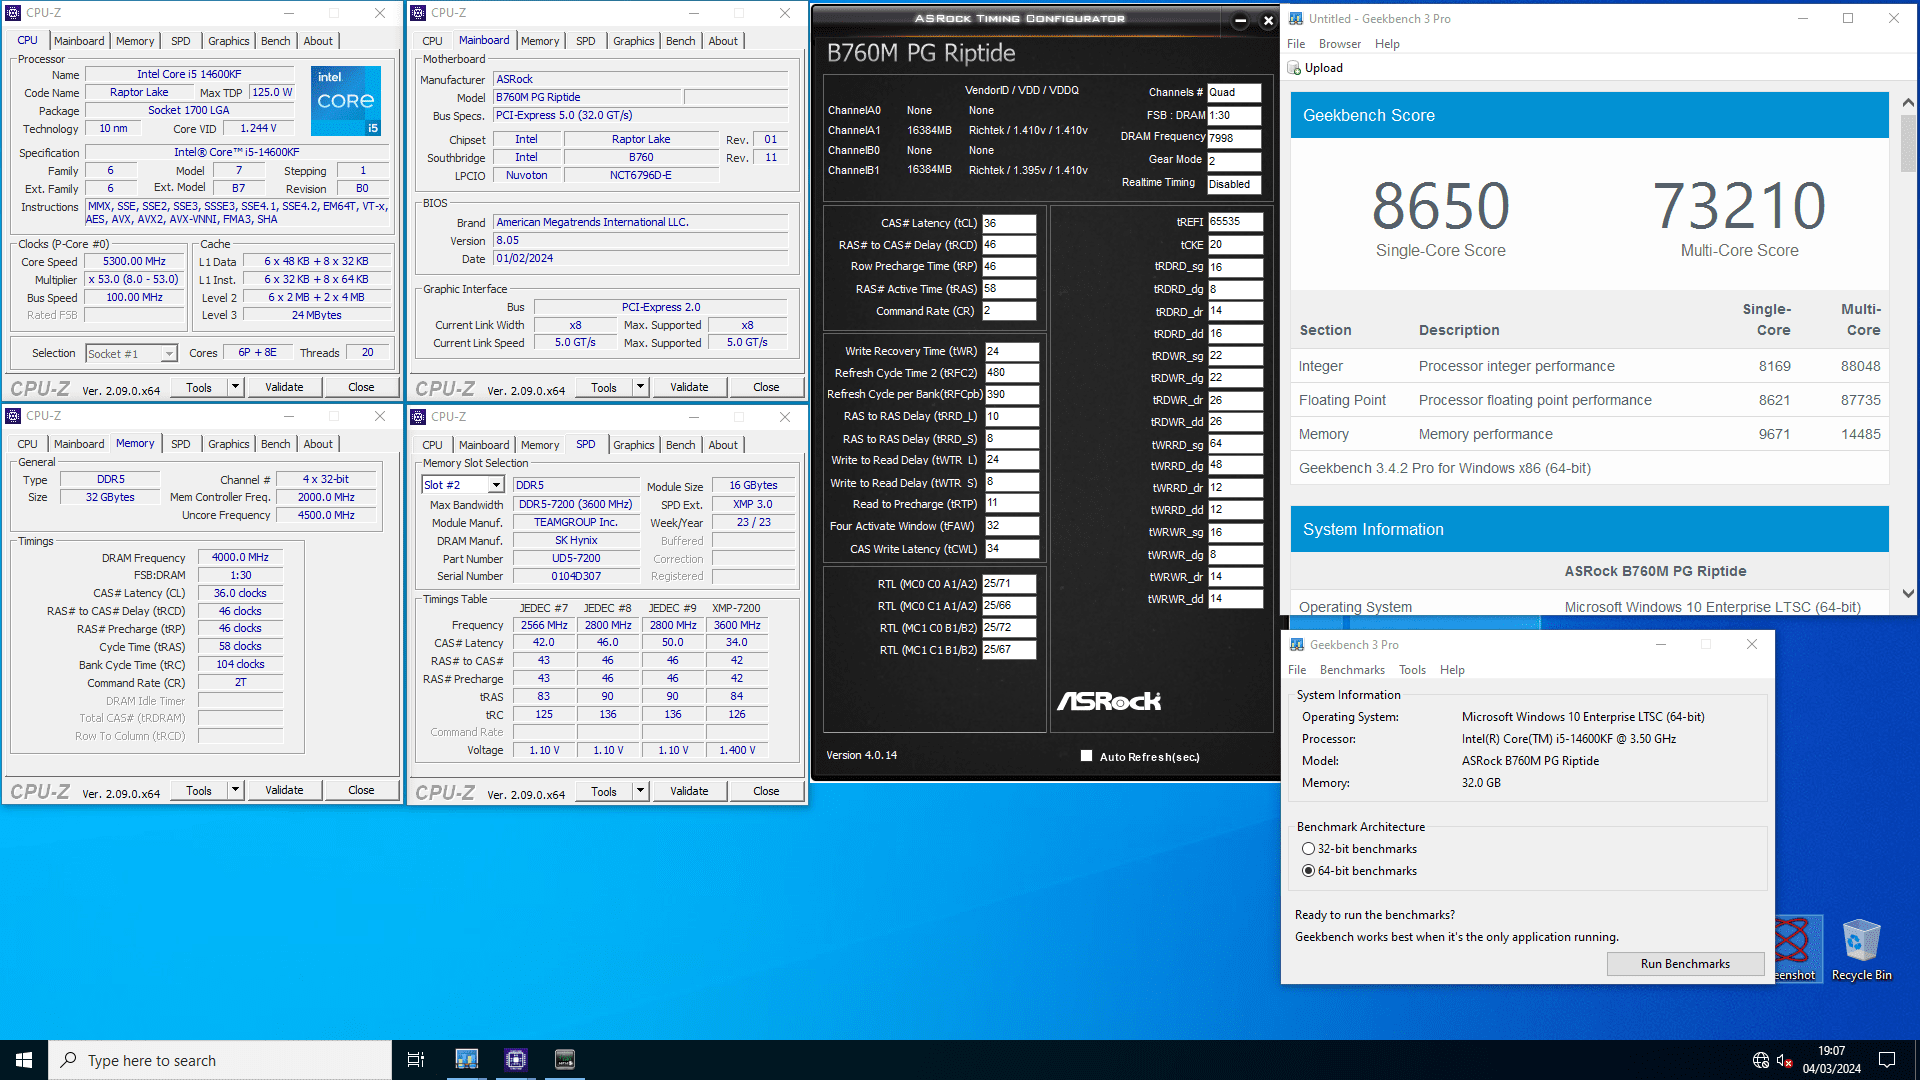Select the 64-bit benchmarks radio button

point(1308,871)
